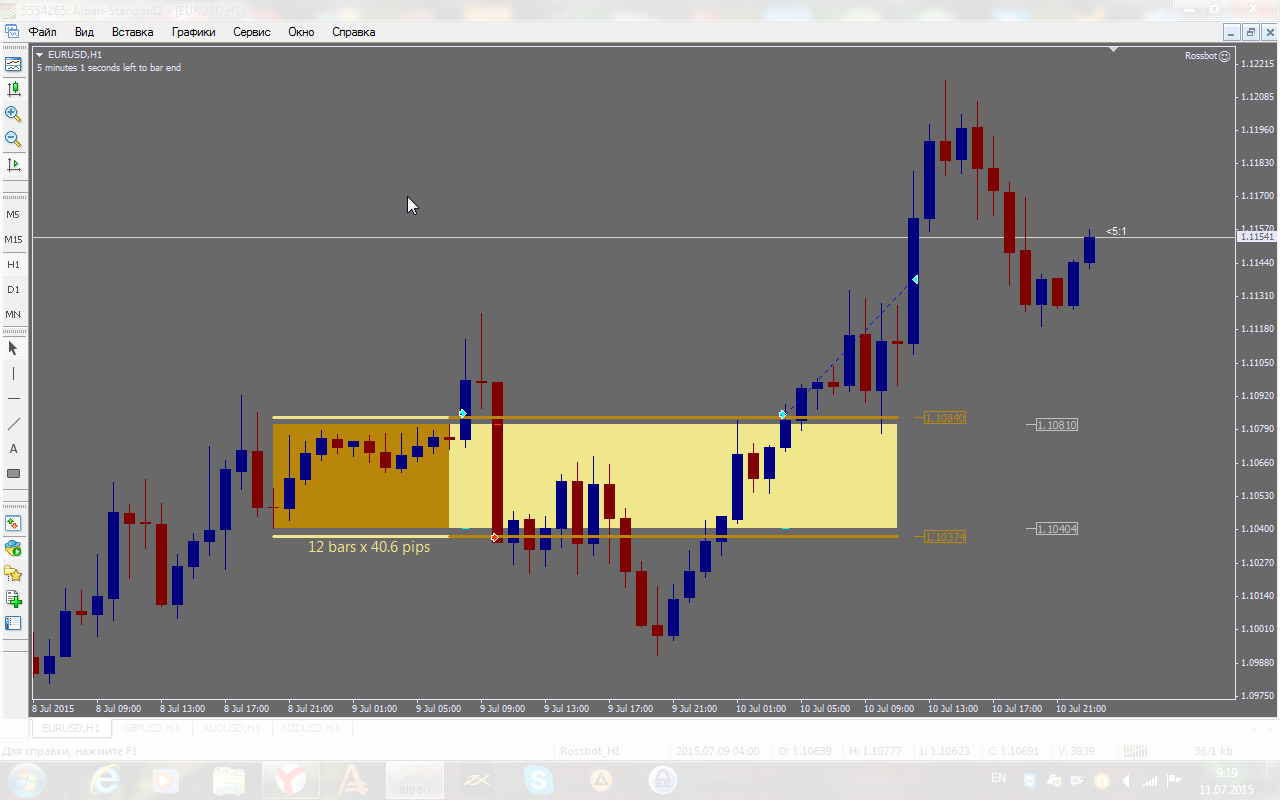1280x800 pixels.
Task: Click the MetaTrader icon beside Файл
Action: pos(12,32)
